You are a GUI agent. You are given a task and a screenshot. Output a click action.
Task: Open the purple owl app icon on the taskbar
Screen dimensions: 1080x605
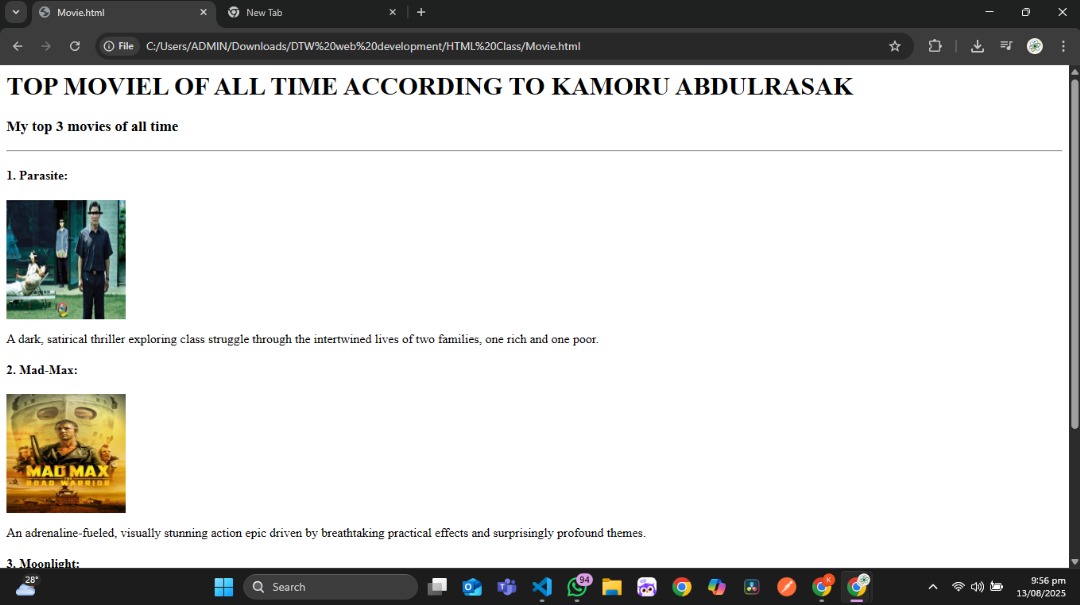[x=647, y=587]
